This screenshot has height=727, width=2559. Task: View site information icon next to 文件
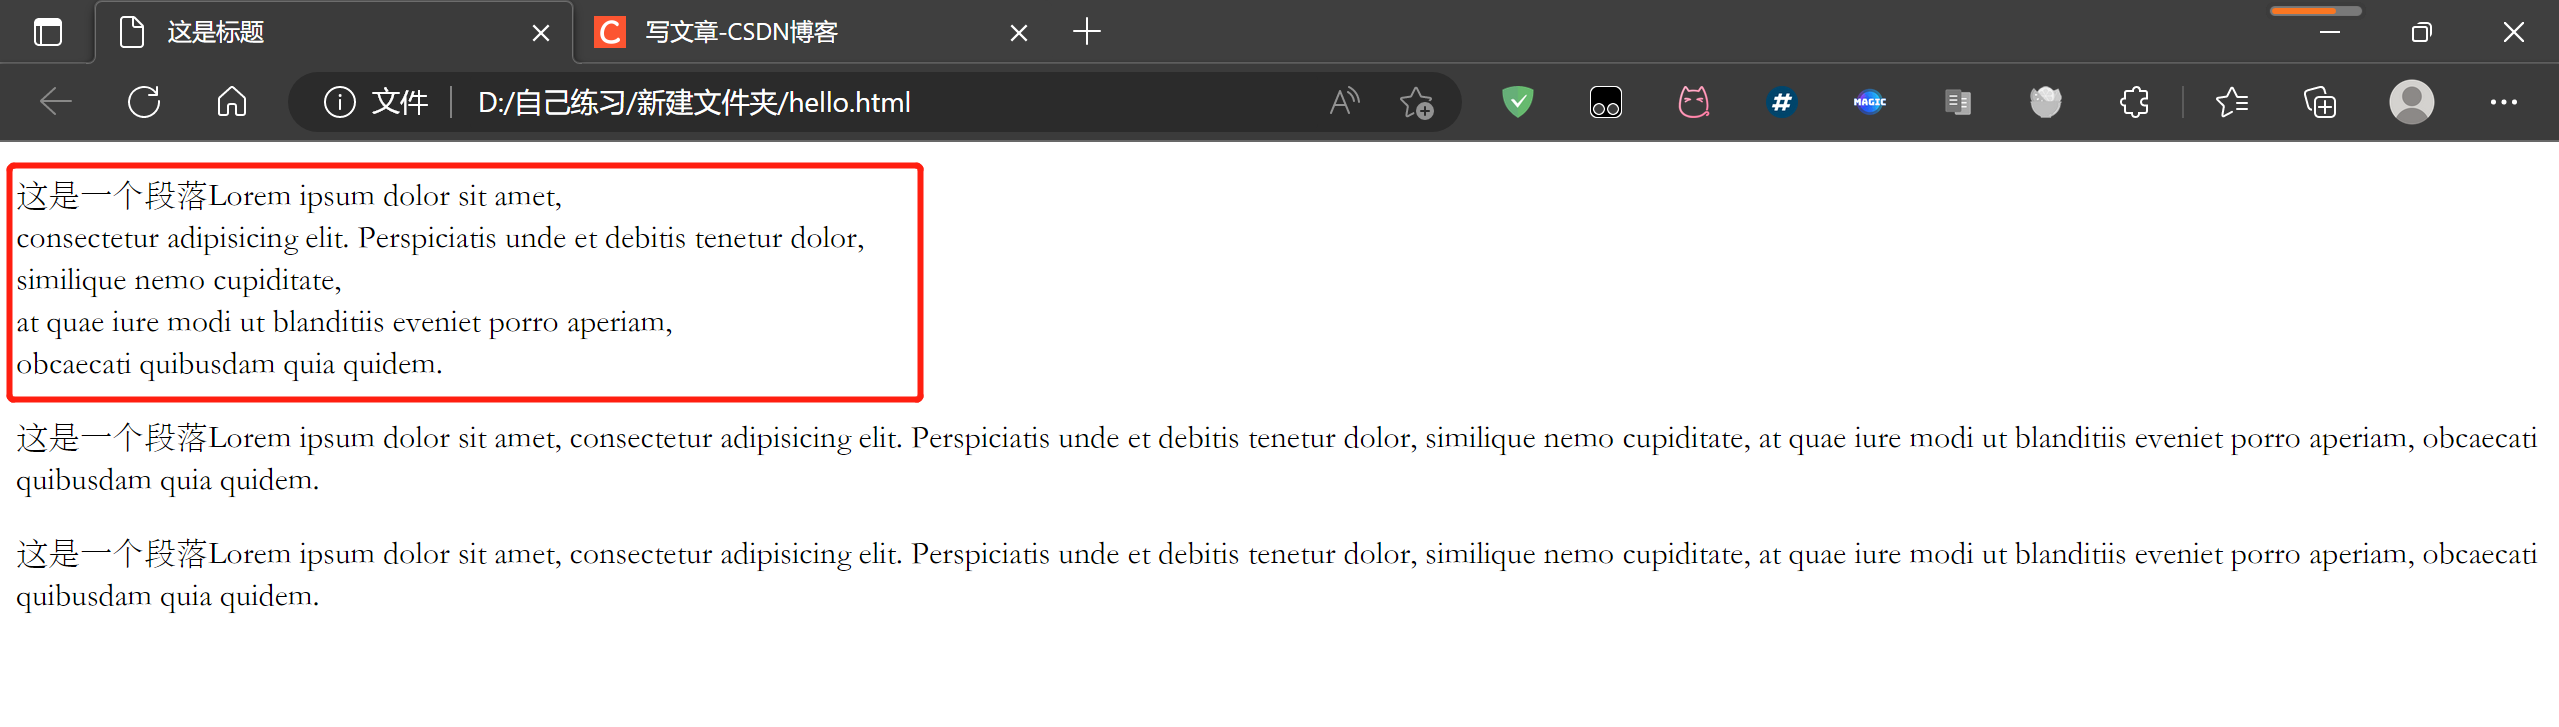coord(340,102)
